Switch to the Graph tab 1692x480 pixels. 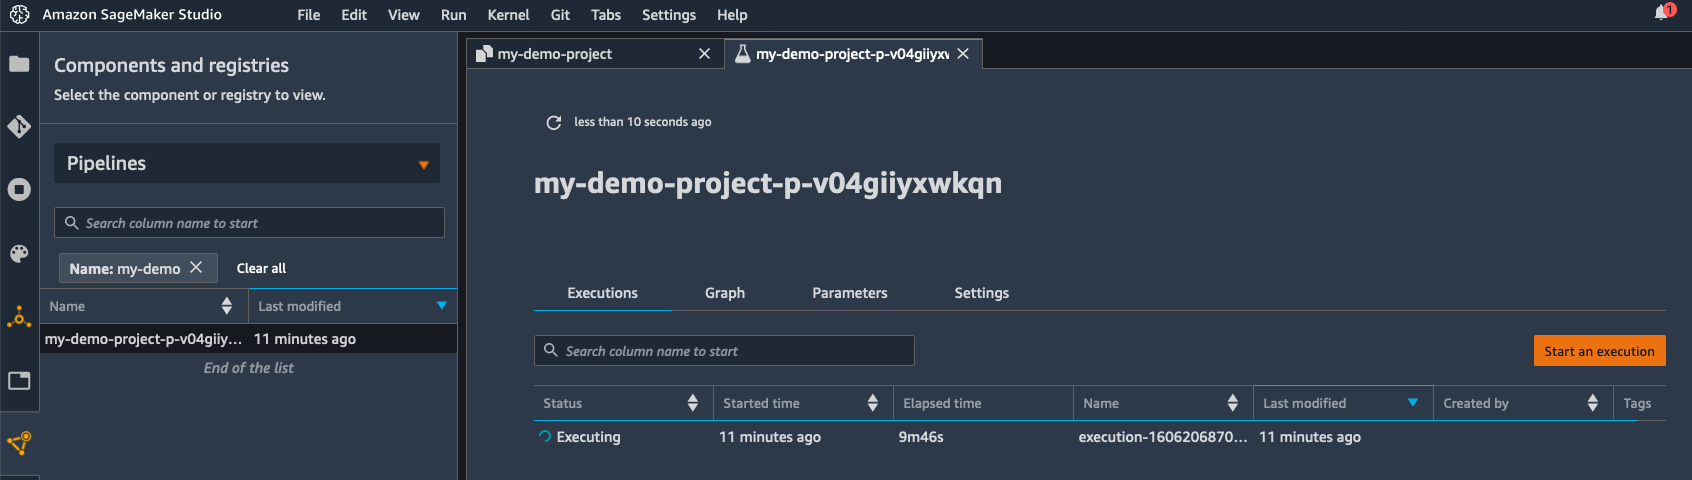tap(725, 293)
